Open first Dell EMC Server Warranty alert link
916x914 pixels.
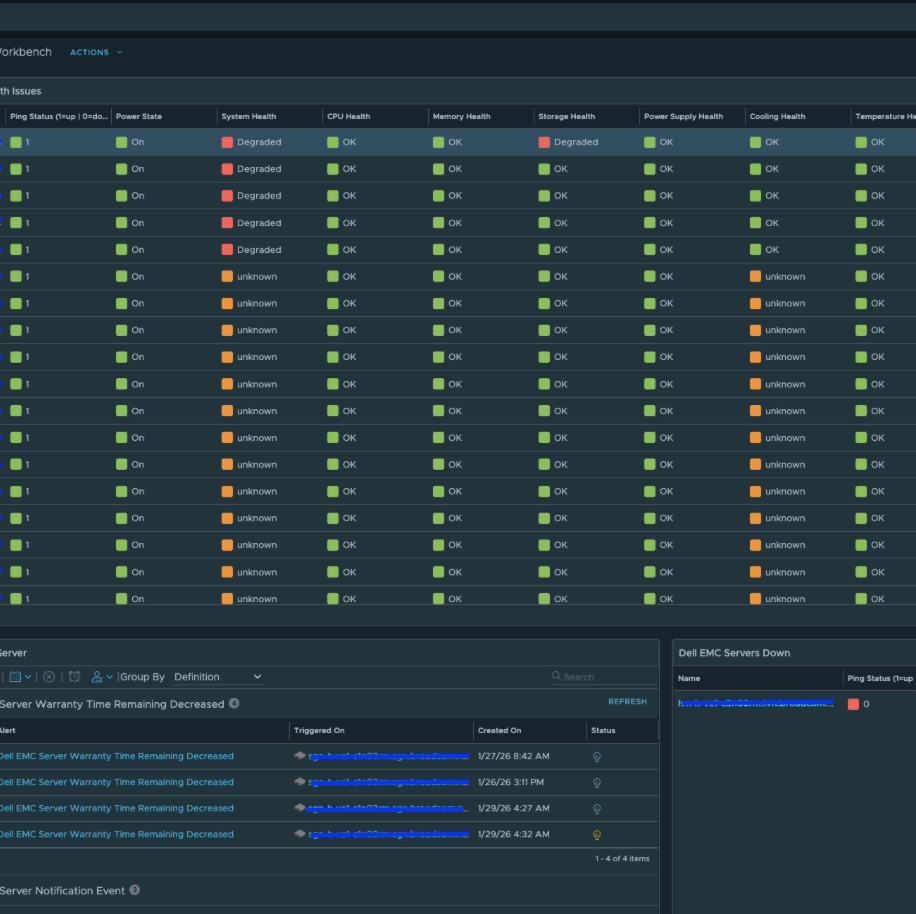[x=116, y=756]
